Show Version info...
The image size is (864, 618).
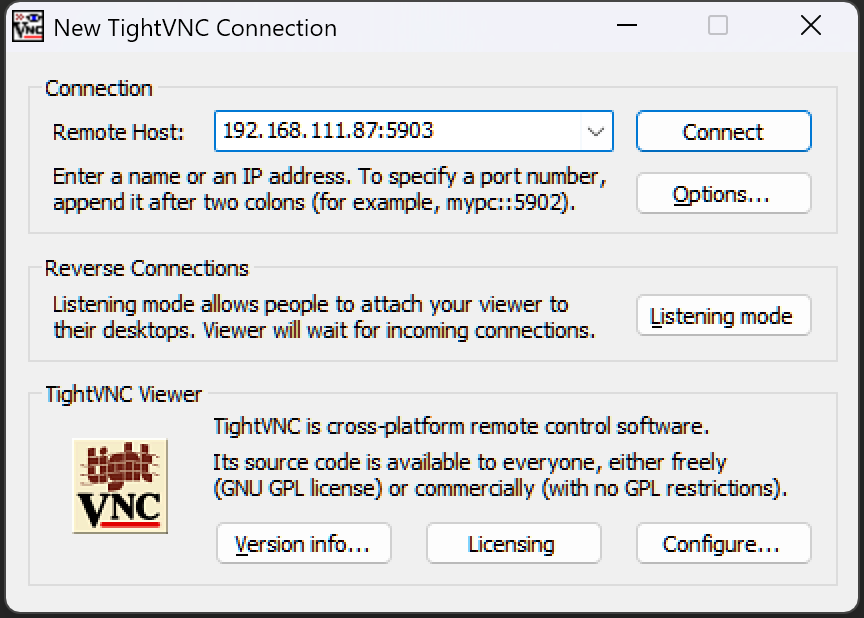coord(304,544)
